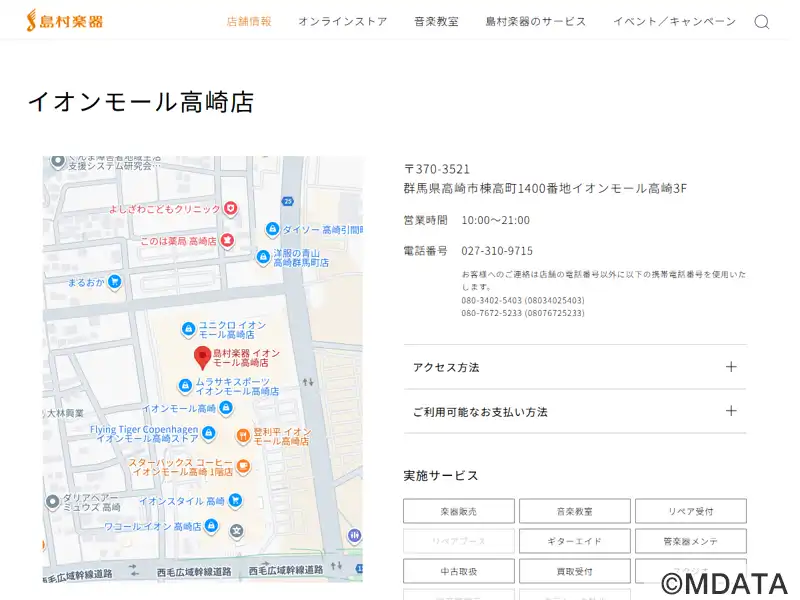
Task: Click the red Shimamura Gakki map pin
Action: pyautogui.click(x=201, y=356)
